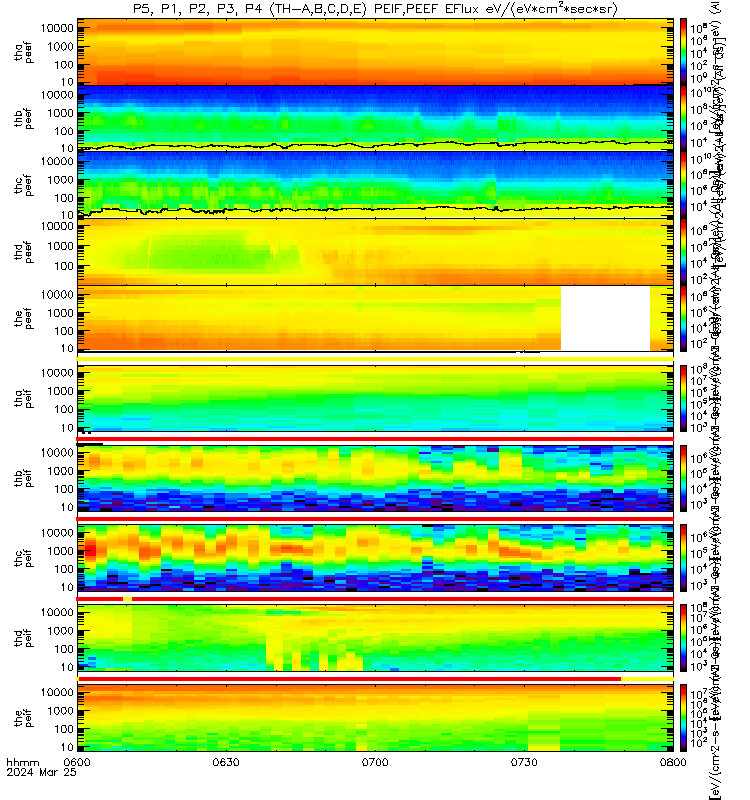Select the 'thd peef' panel label
Image resolution: width=750 pixels, height=800 pixels.
click(x=23, y=252)
